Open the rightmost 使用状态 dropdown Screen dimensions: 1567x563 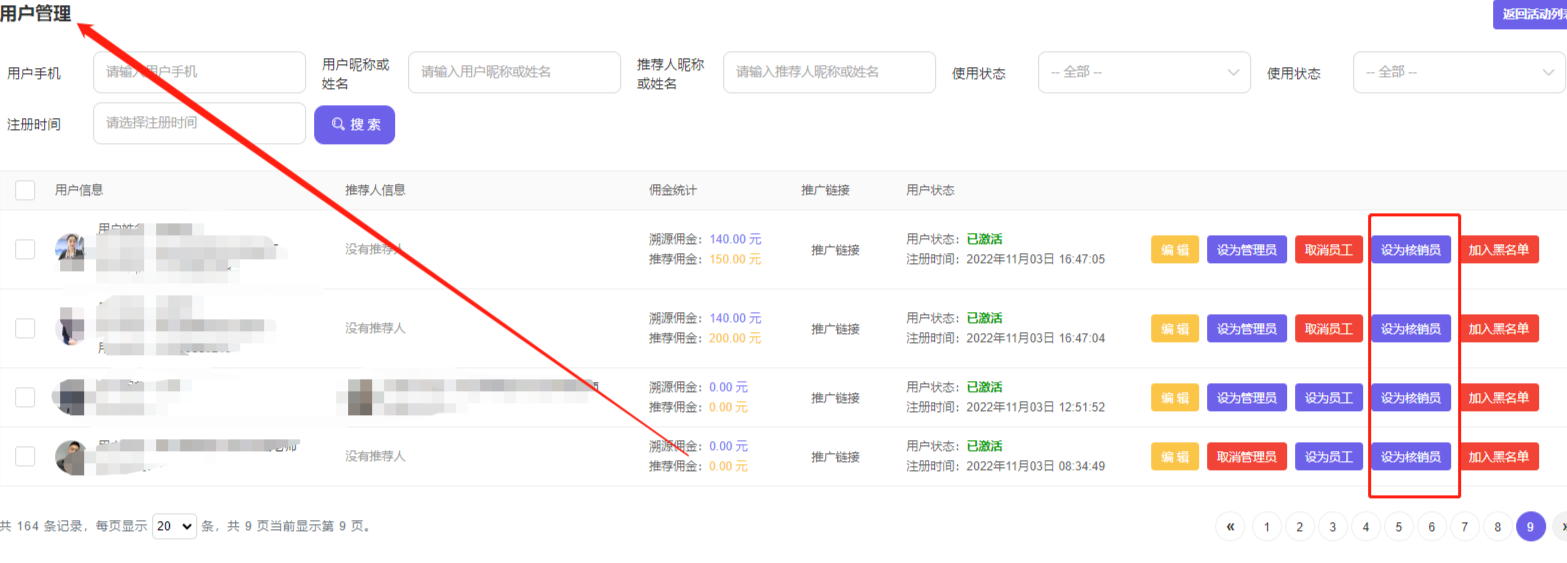(x=1460, y=72)
